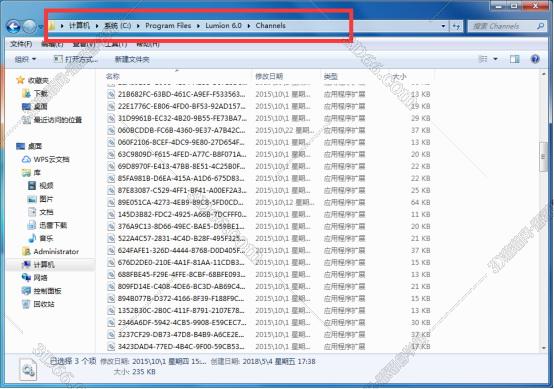Click the Forward navigation arrow button

point(30,26)
